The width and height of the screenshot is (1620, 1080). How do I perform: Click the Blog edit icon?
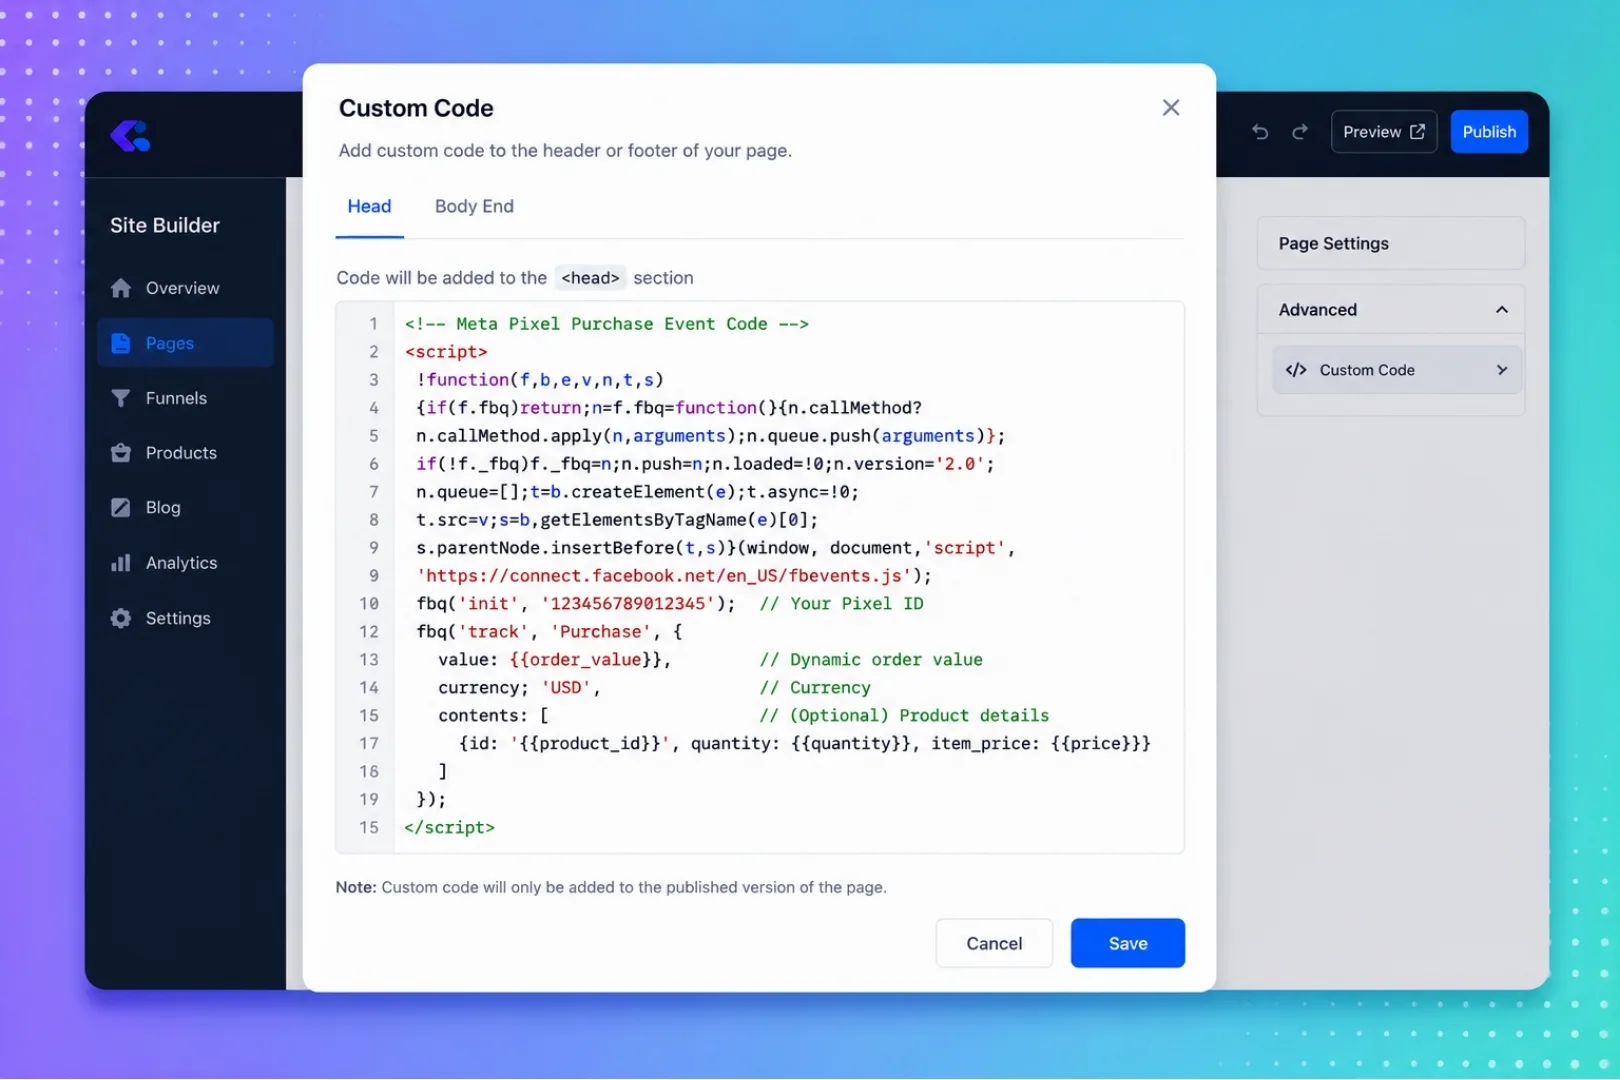click(121, 508)
